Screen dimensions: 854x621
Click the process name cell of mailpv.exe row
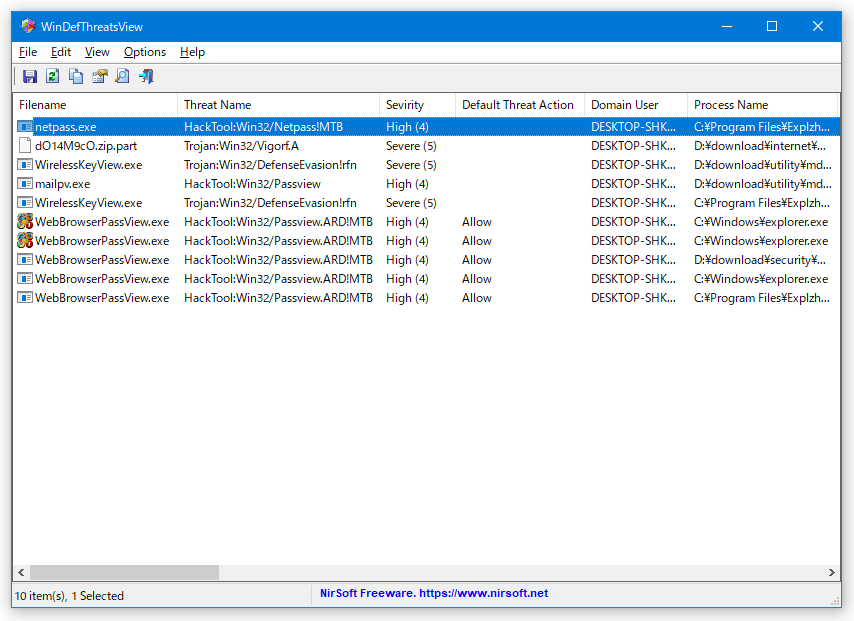[x=762, y=184]
